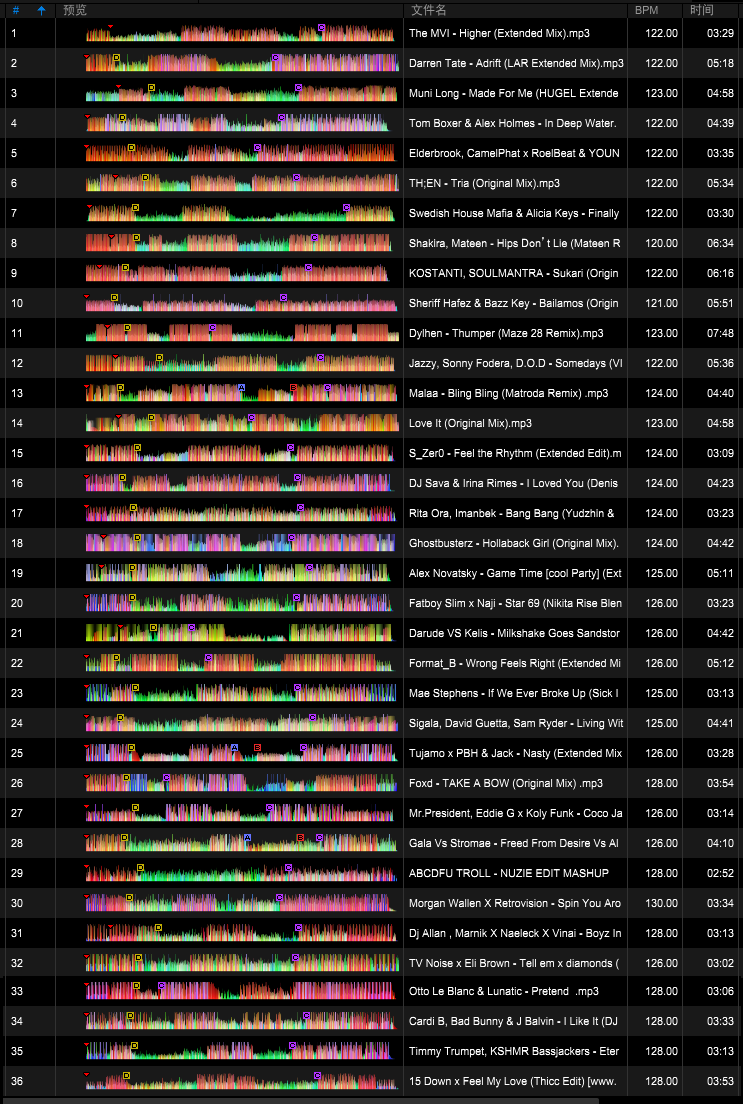Click purple C cue on Foxd - TAKE A BOW waveform
The image size is (743, 1104).
coord(166,777)
